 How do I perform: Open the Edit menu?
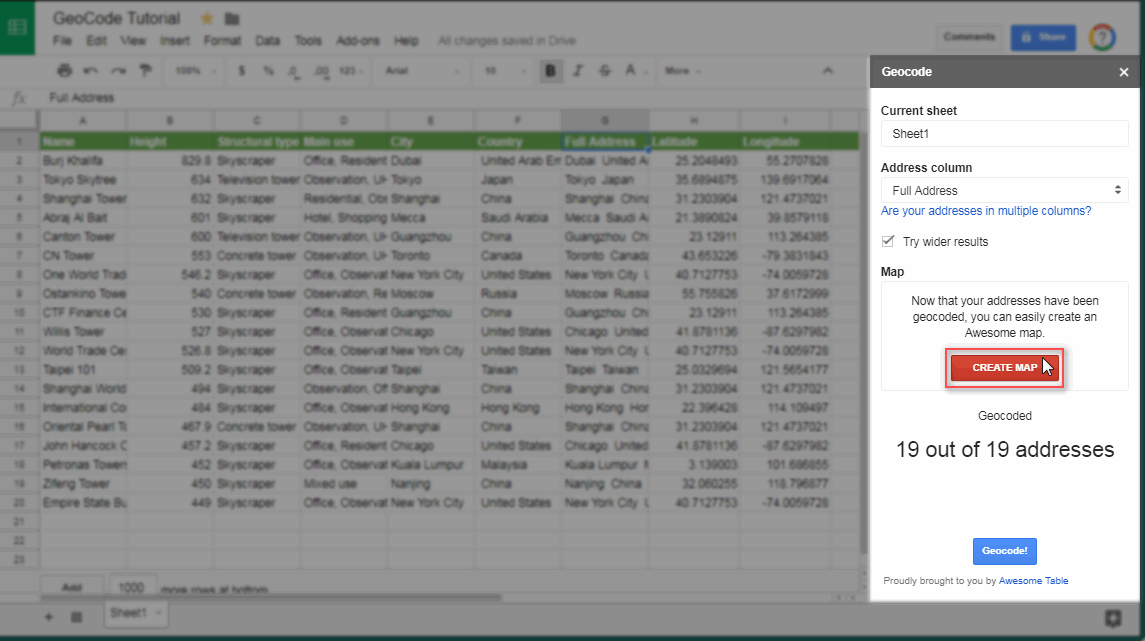[x=96, y=41]
